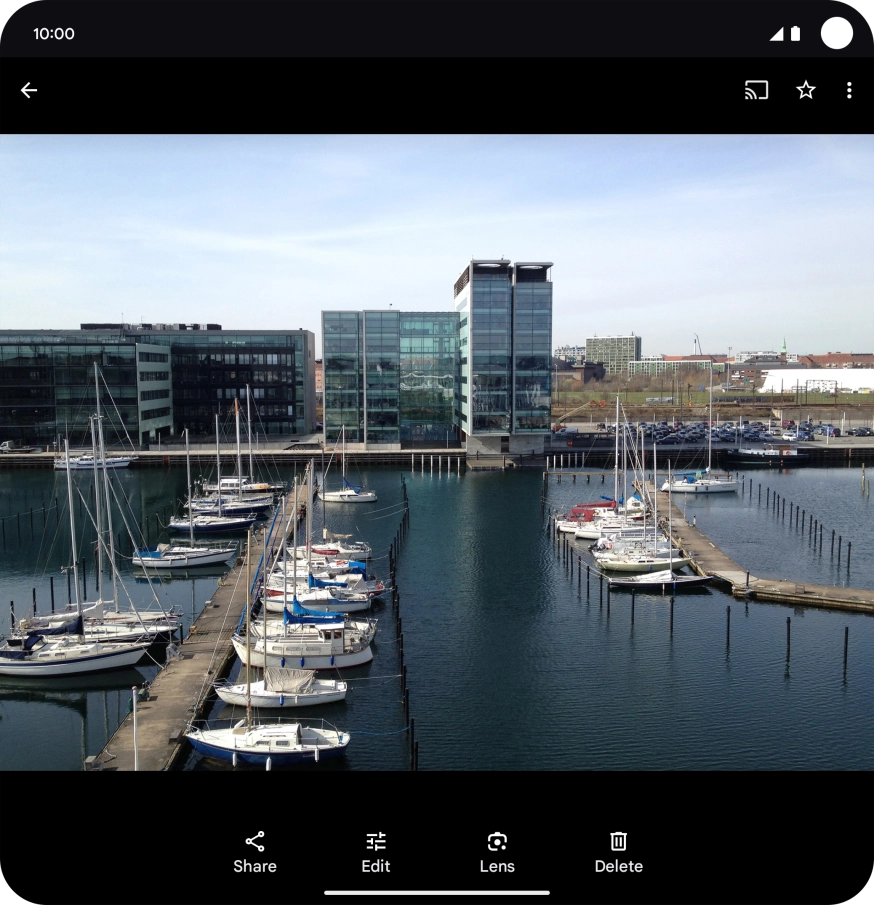Tap the Edit sliders icon
This screenshot has height=905, width=874.
(376, 841)
